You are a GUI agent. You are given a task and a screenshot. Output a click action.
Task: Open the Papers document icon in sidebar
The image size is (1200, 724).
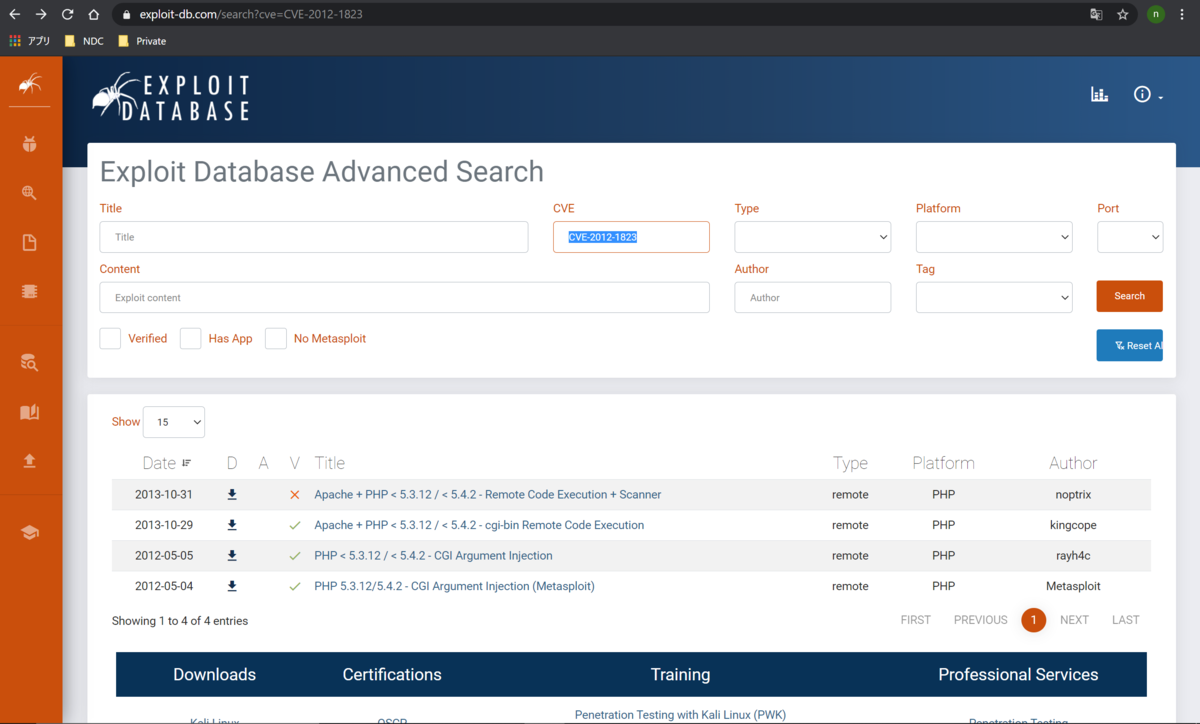(30, 242)
